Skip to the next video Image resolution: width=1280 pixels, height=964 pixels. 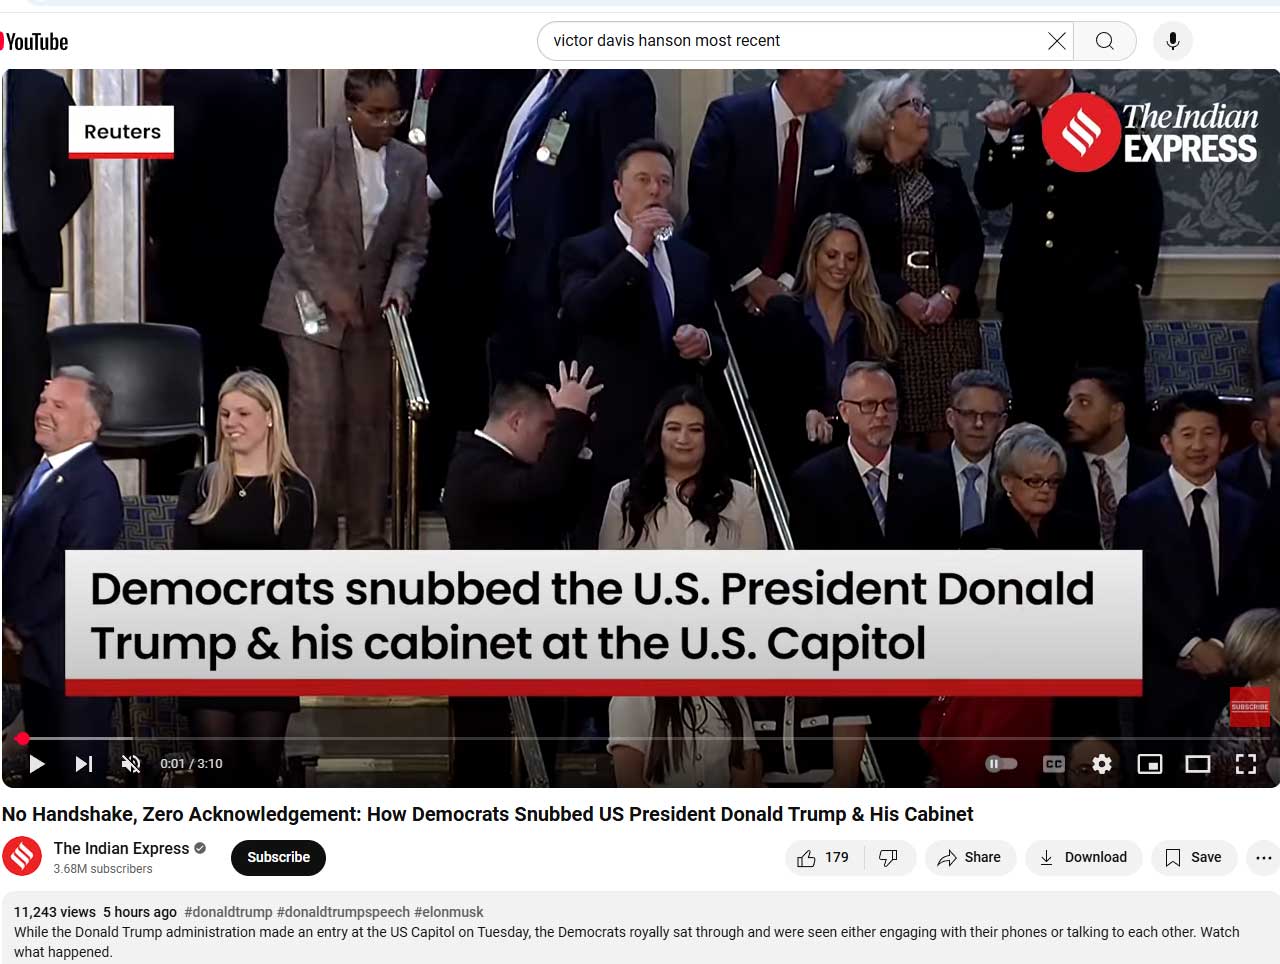click(84, 764)
